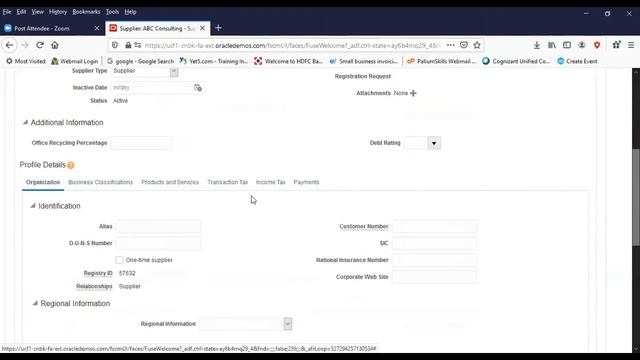
Task: Open the gift what's new icon
Action: 616,45
